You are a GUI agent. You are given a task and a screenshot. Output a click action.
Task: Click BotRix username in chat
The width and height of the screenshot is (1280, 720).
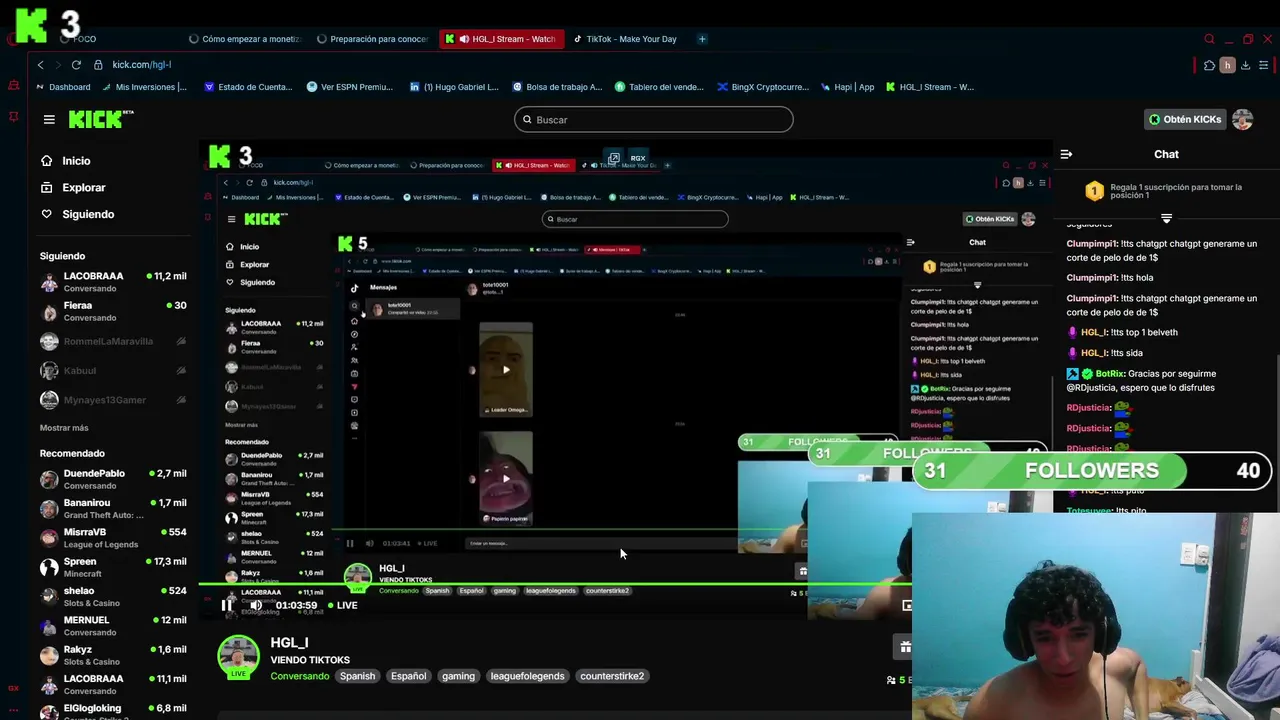1109,374
